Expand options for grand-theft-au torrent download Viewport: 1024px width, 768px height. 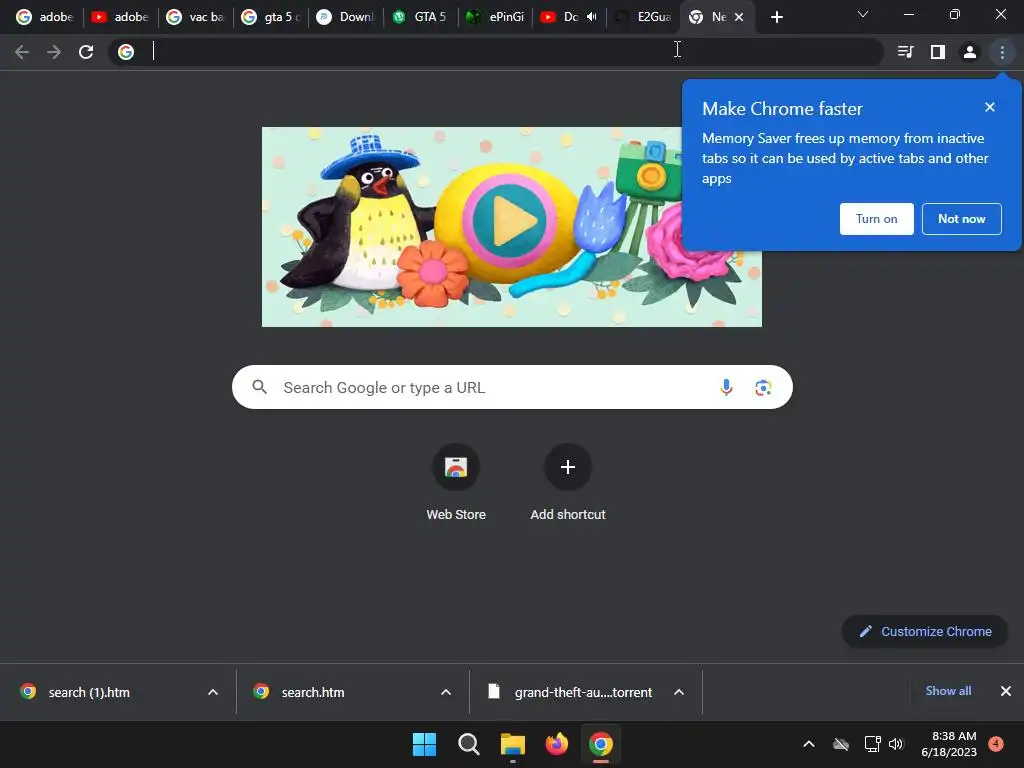tap(679, 692)
